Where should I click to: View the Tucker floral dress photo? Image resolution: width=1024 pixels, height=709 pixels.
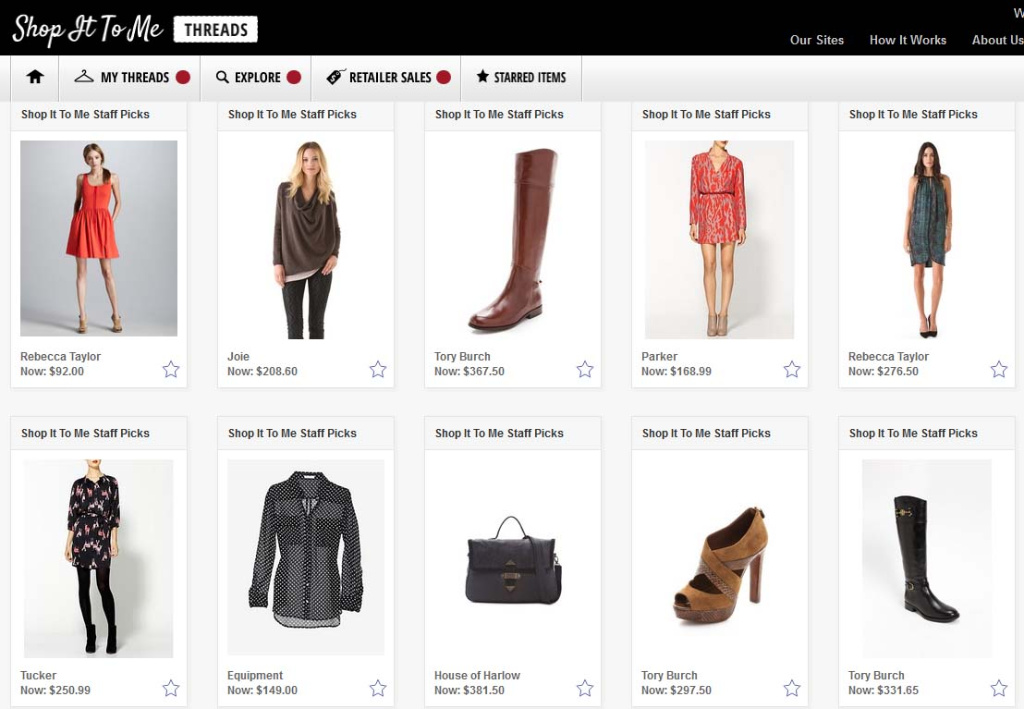click(x=99, y=558)
